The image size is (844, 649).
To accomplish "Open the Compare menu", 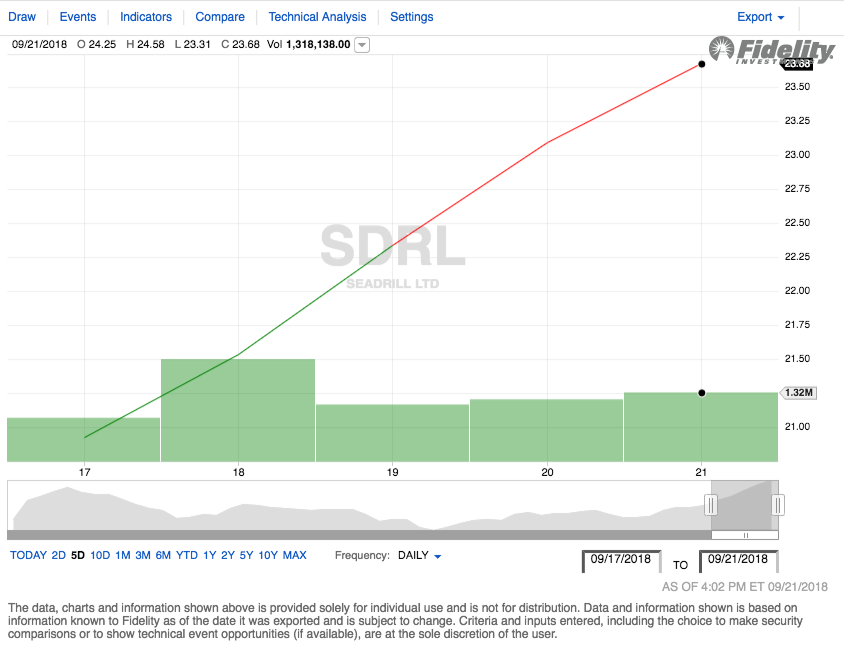I will [220, 17].
